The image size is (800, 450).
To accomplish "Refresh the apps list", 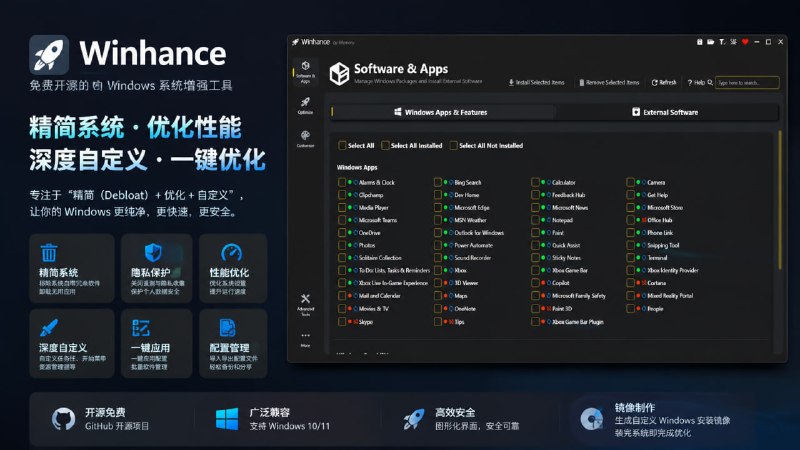I will (x=664, y=82).
